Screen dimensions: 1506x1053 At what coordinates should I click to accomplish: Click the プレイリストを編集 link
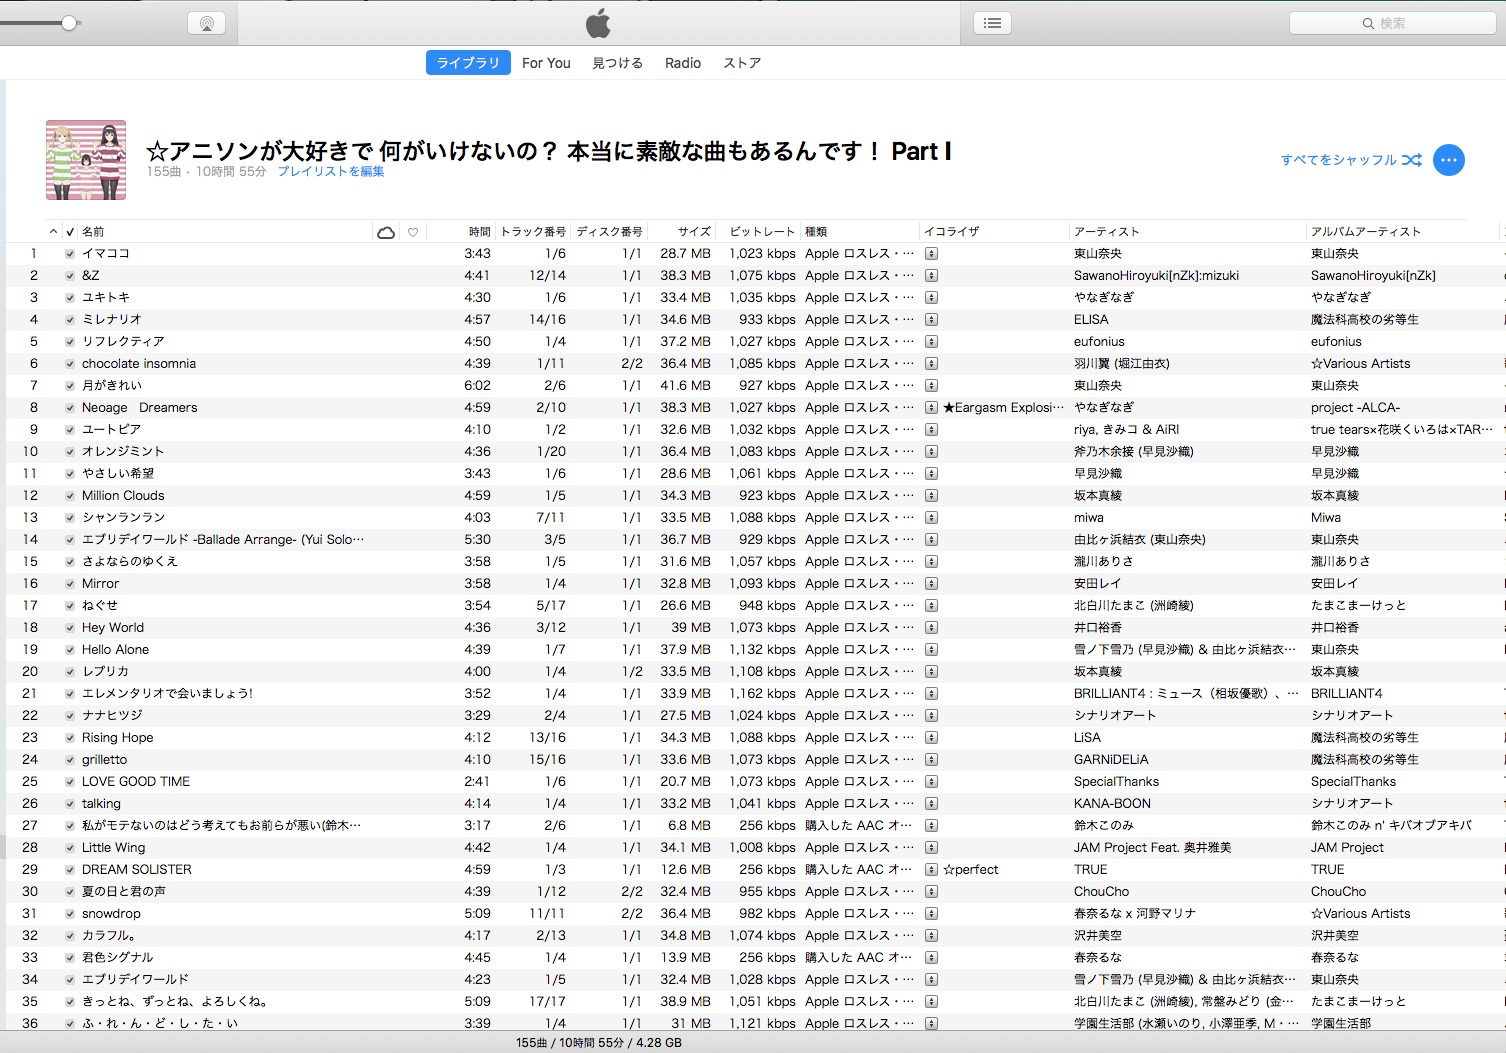pyautogui.click(x=331, y=172)
